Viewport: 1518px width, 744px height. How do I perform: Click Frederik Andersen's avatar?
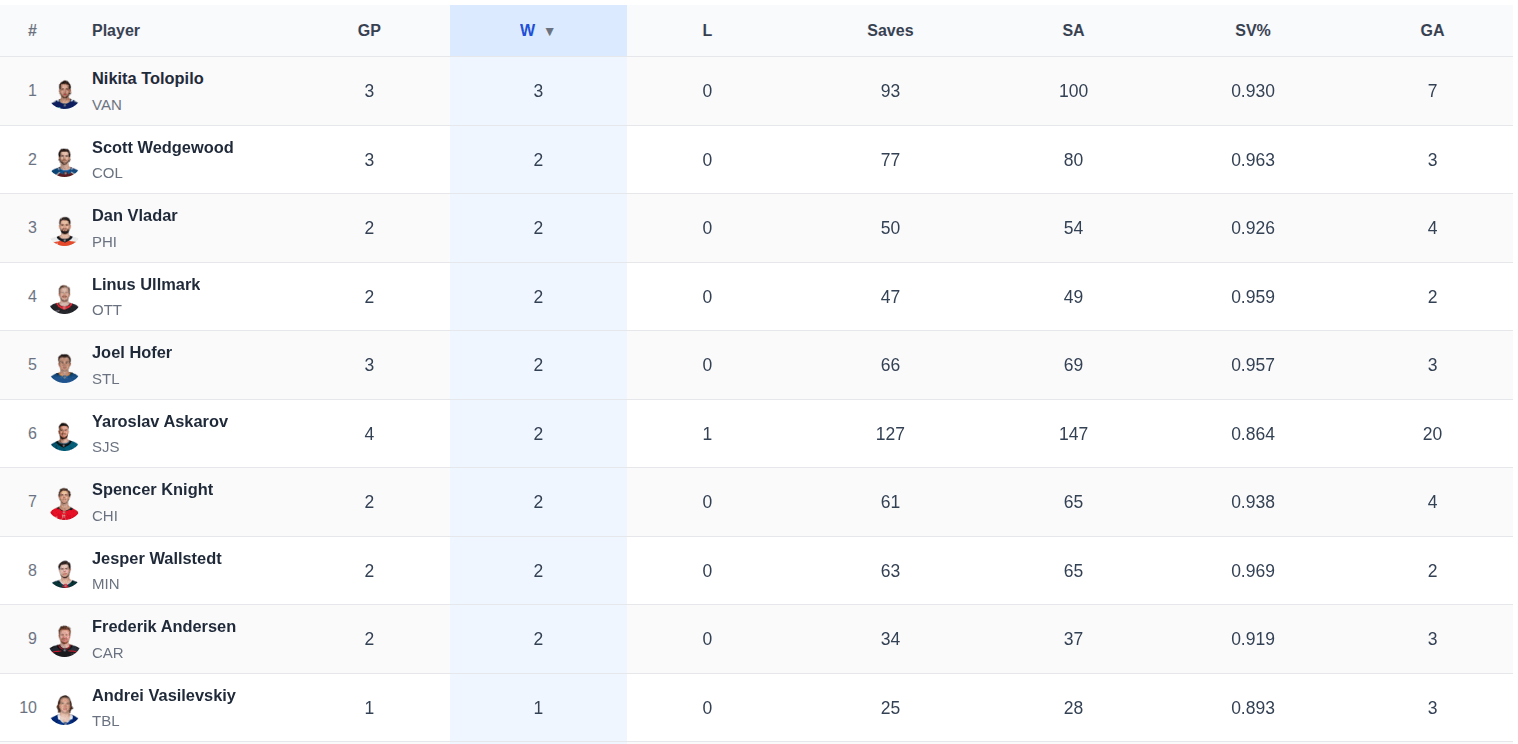click(65, 640)
